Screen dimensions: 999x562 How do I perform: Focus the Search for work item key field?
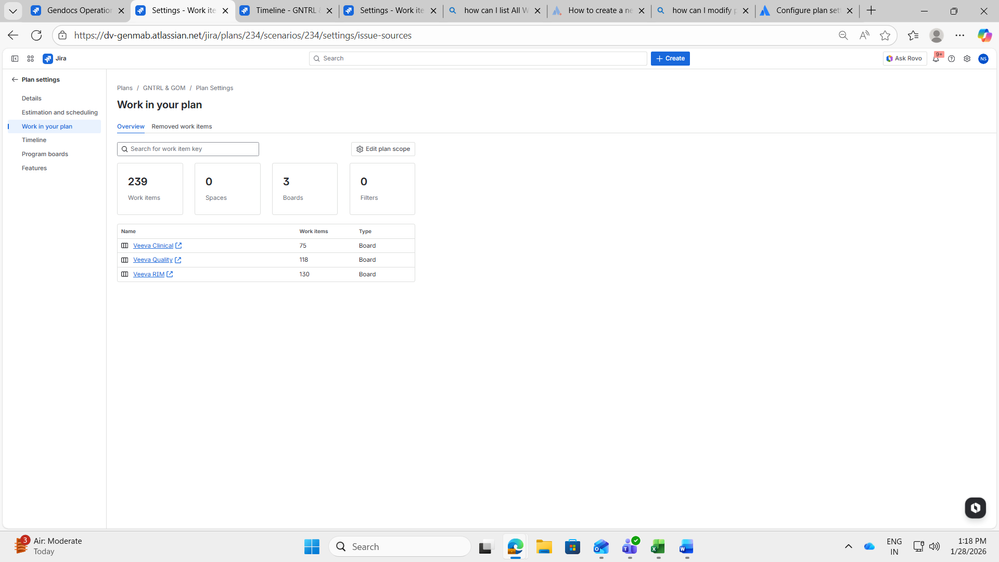tap(188, 149)
